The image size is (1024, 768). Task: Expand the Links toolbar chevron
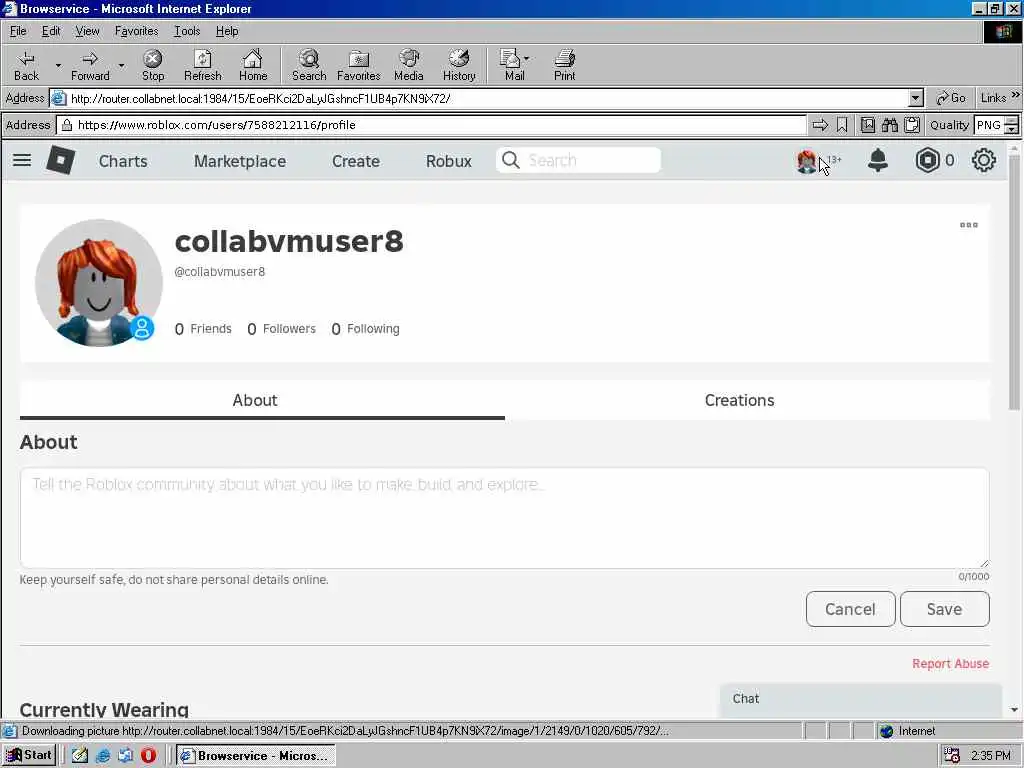click(x=1016, y=95)
